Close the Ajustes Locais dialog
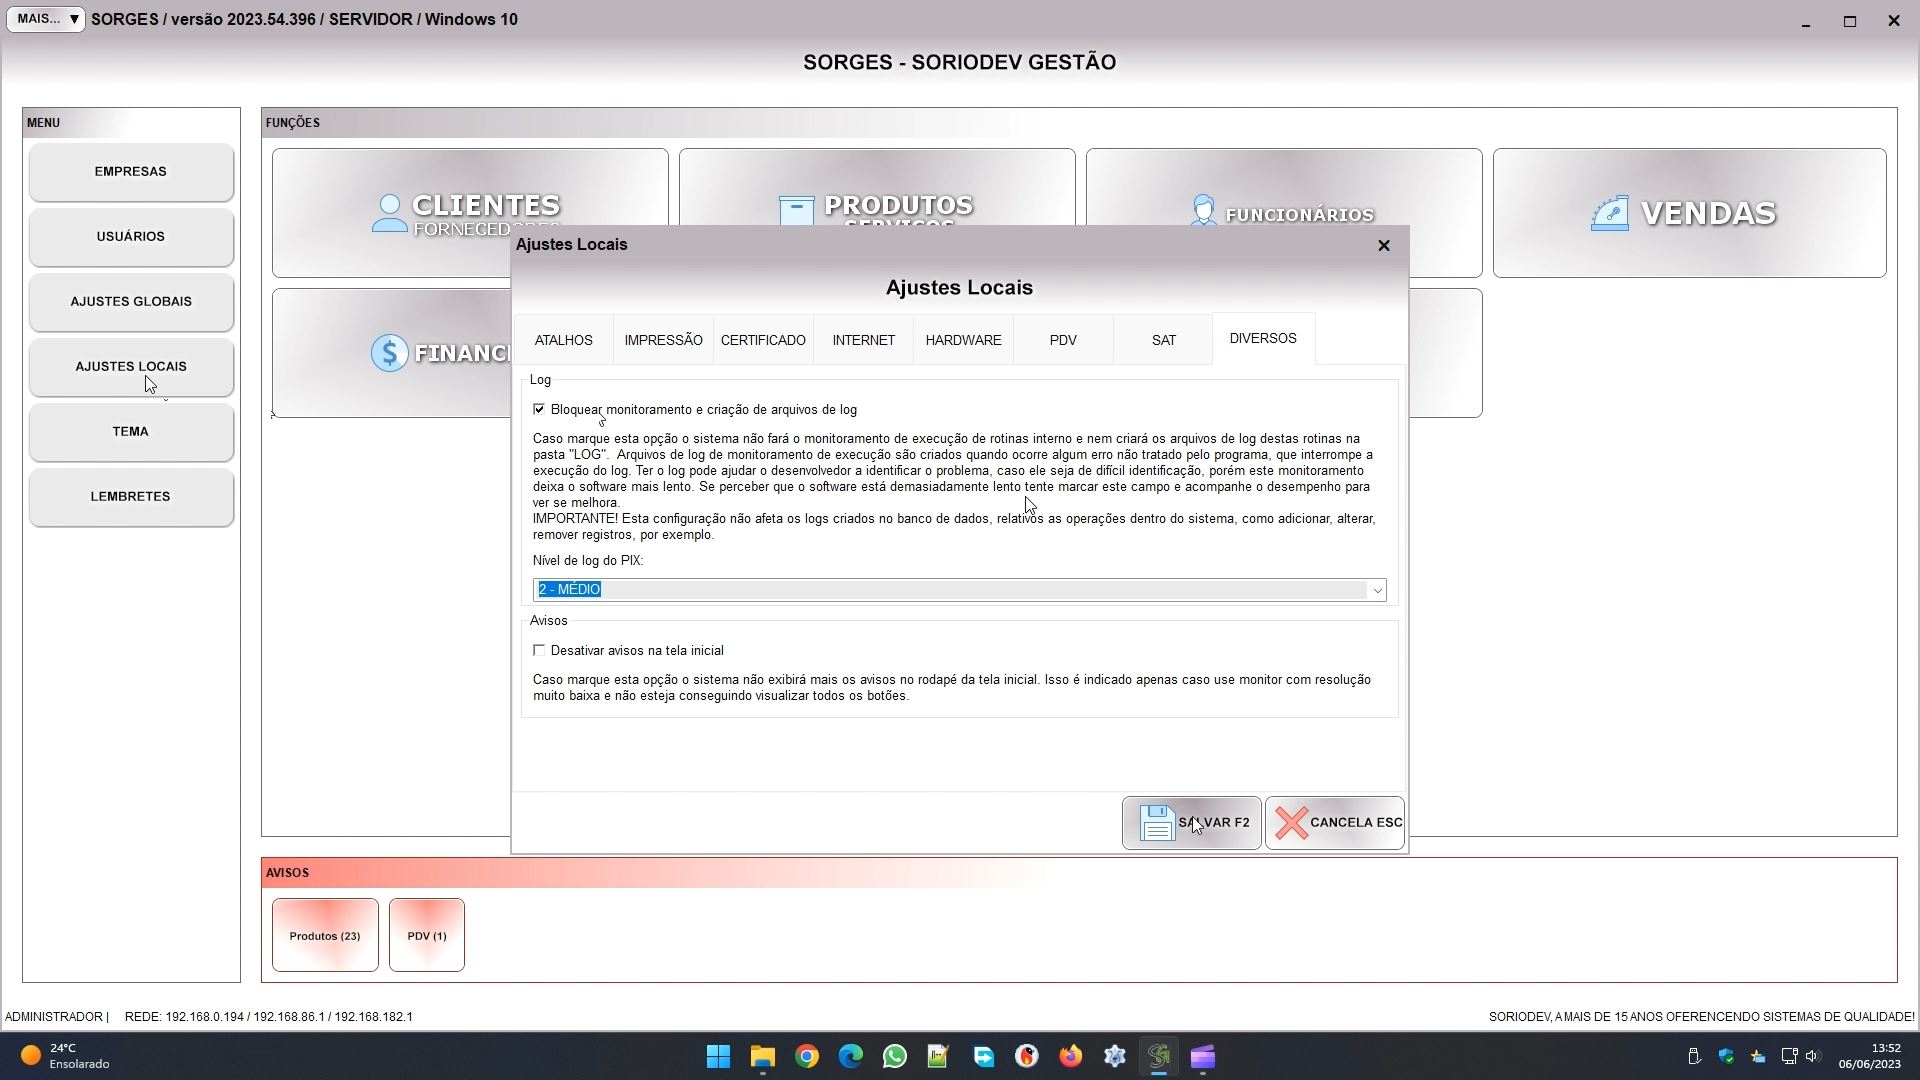Viewport: 1920px width, 1080px height. click(1384, 245)
